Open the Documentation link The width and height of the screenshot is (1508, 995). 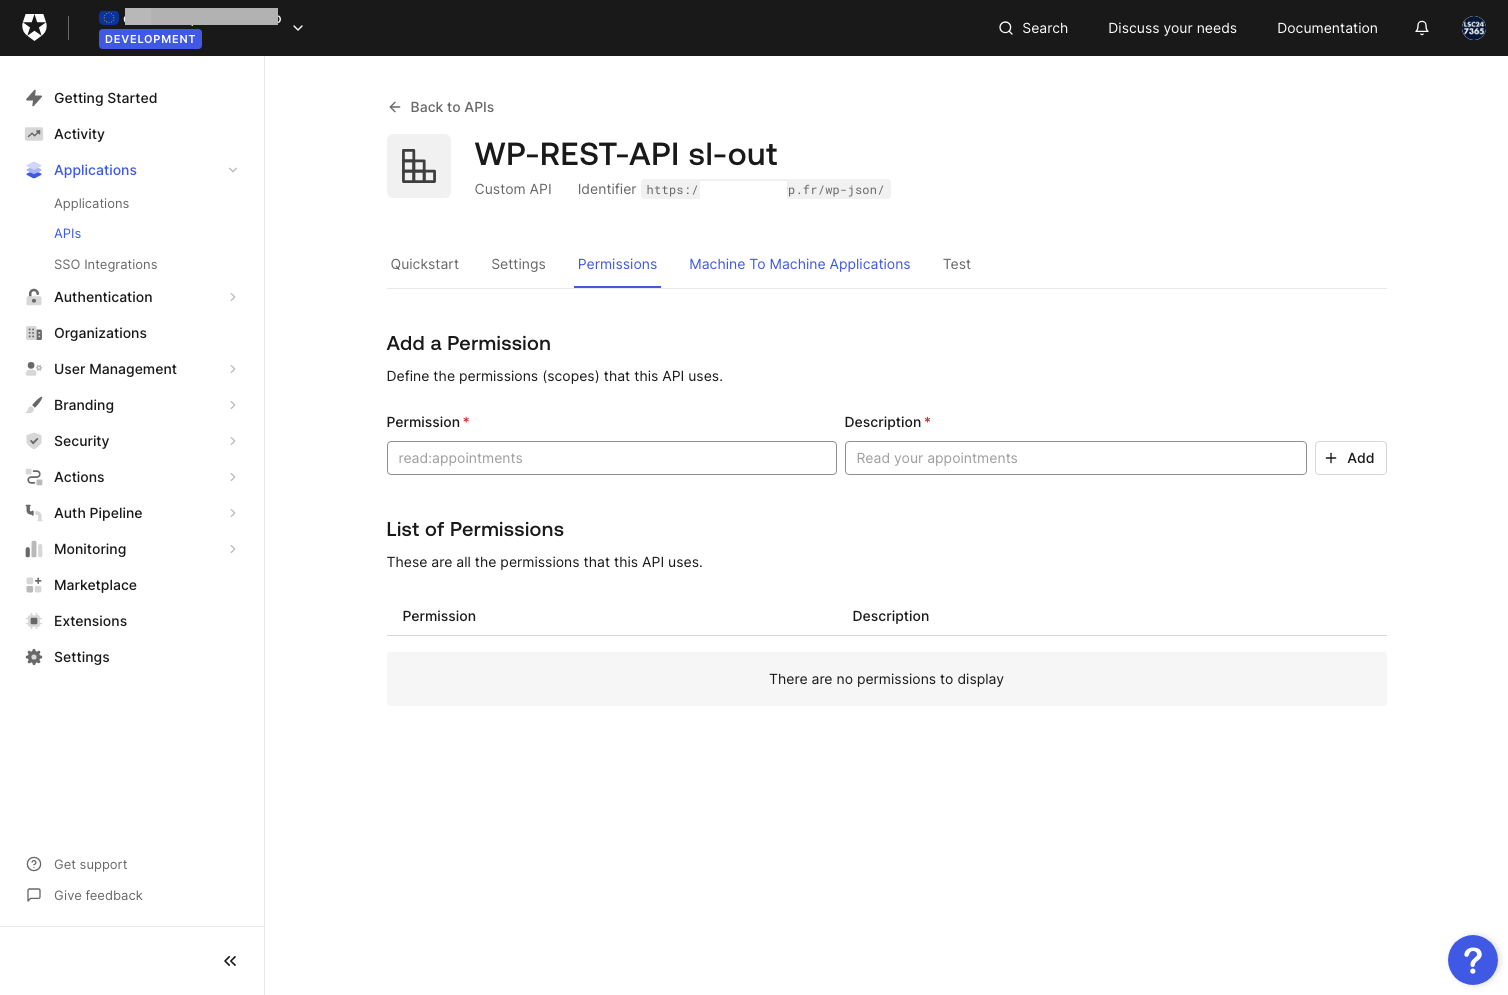coord(1327,28)
